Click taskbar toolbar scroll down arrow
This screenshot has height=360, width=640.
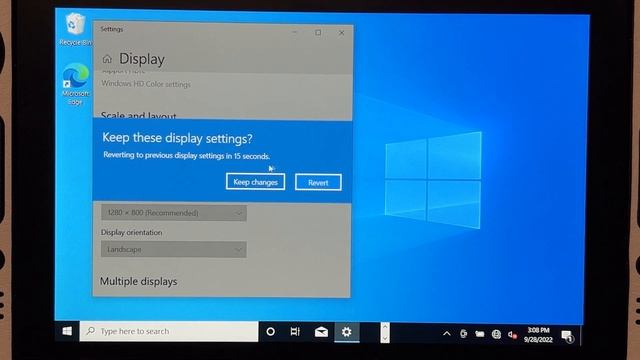[384, 338]
